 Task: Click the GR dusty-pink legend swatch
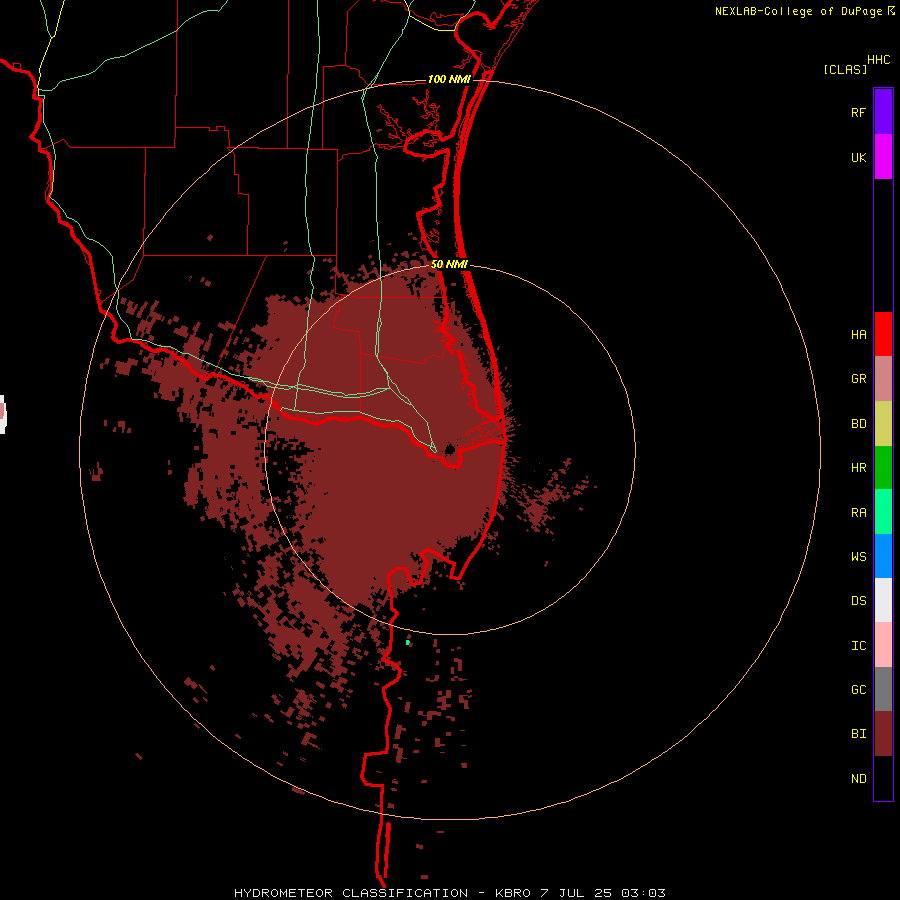point(883,378)
